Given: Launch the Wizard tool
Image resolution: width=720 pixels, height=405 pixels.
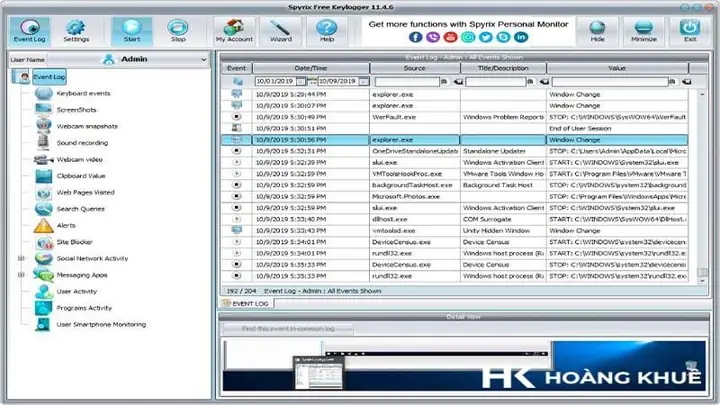Looking at the screenshot, I should point(281,31).
